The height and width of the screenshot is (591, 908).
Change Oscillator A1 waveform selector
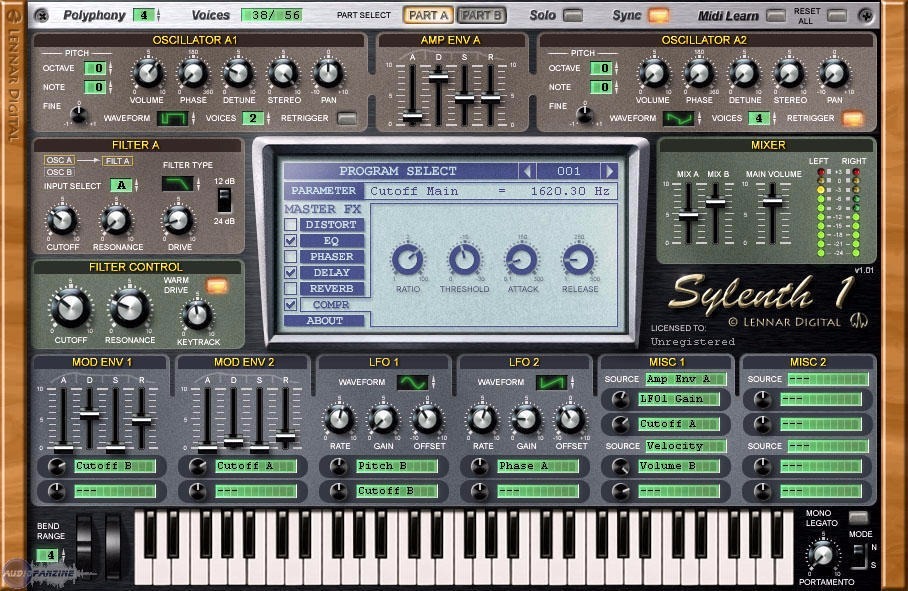coord(173,118)
